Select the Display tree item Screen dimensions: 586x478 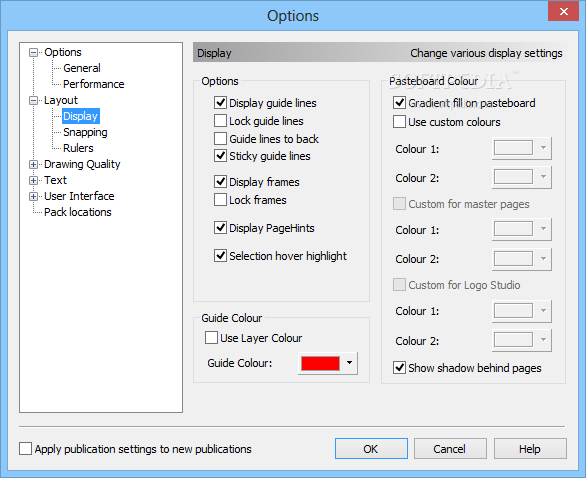click(x=80, y=116)
